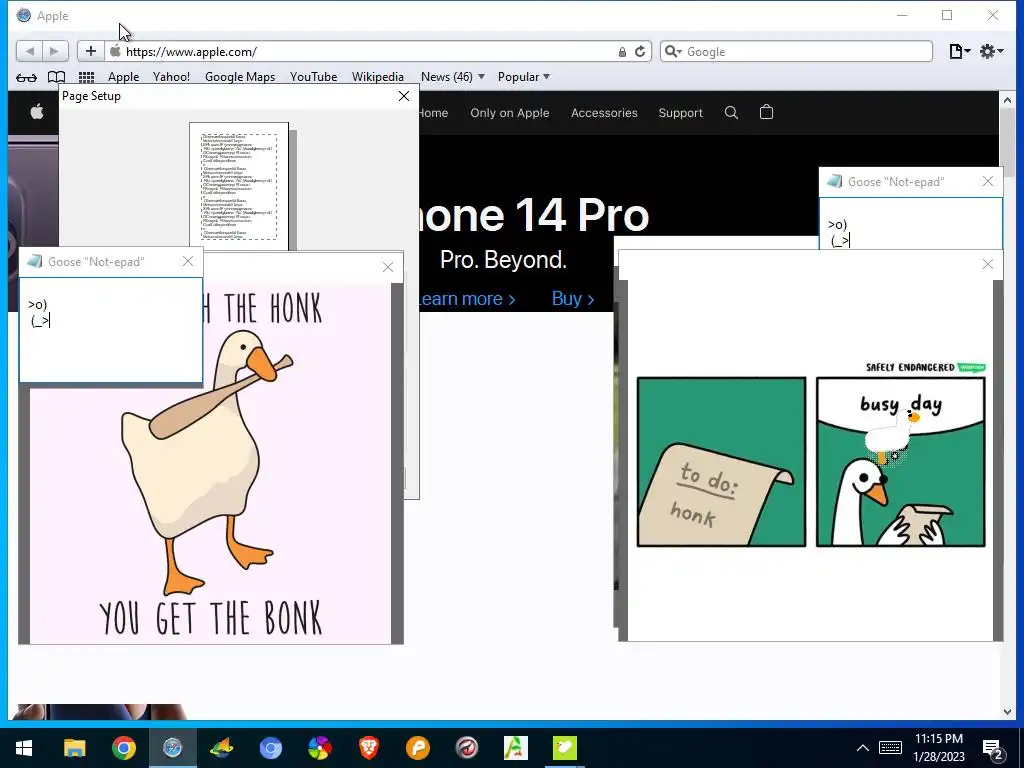Open the Yahoo! bookmark
The width and height of the screenshot is (1024, 768).
point(171,77)
